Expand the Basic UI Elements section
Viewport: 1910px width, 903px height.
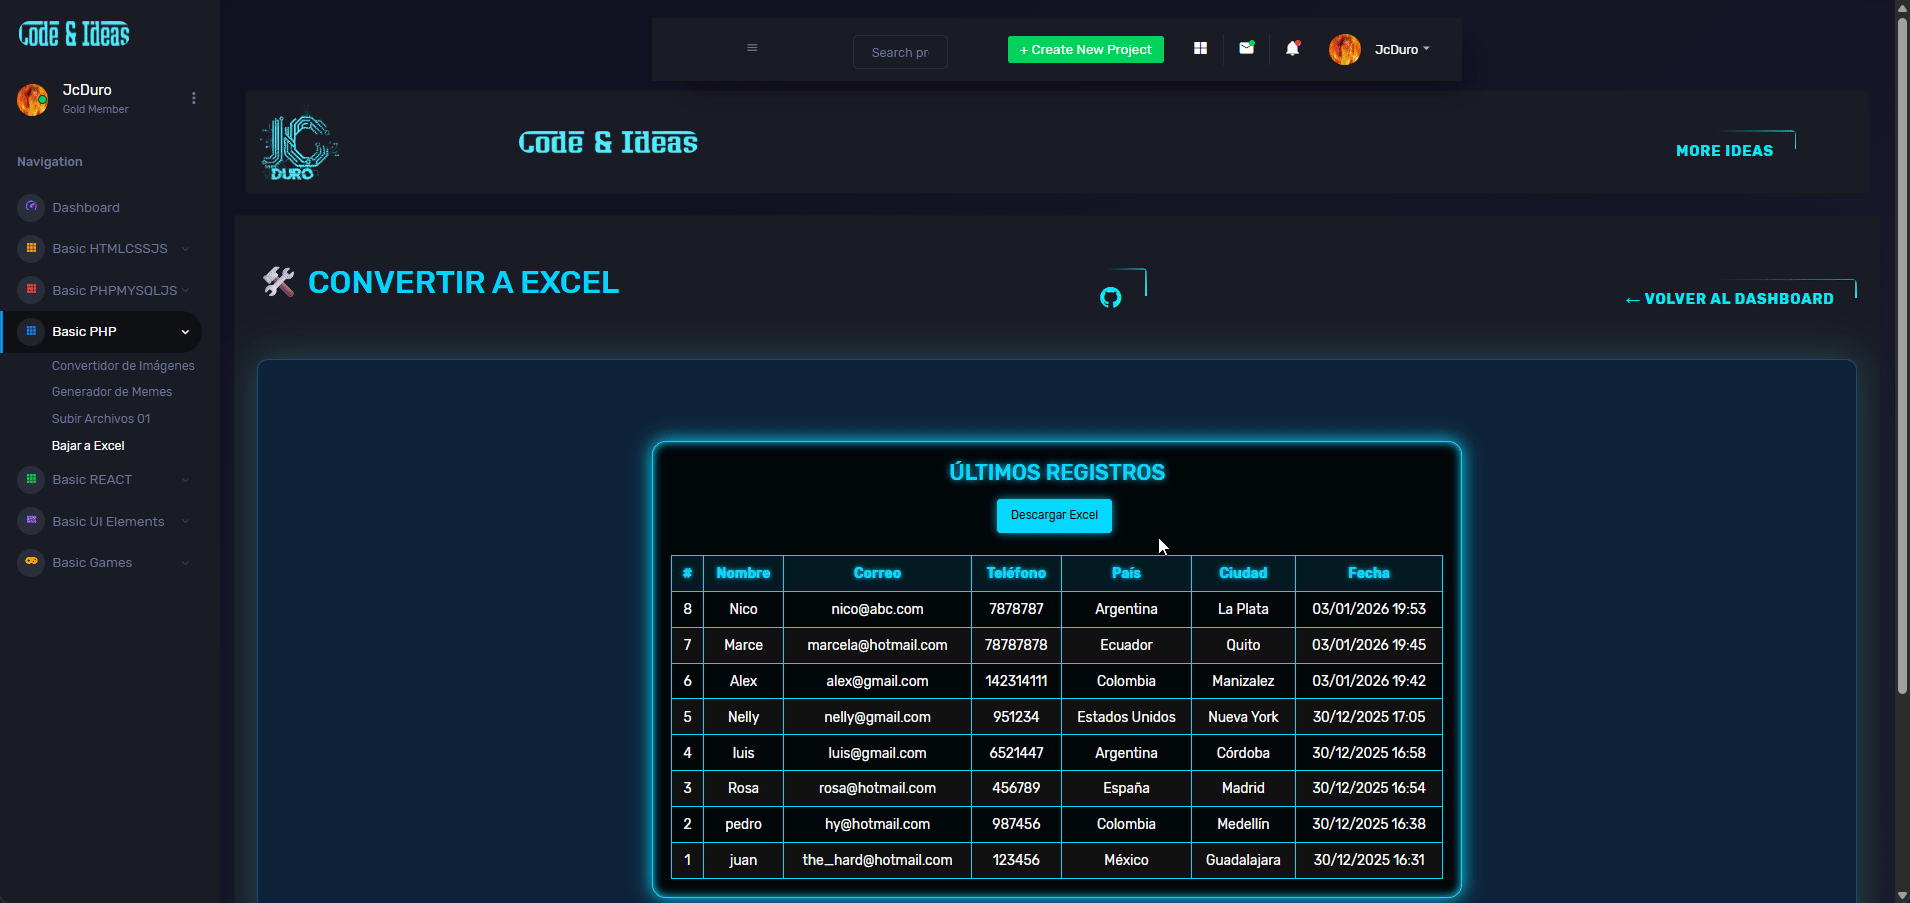[108, 522]
